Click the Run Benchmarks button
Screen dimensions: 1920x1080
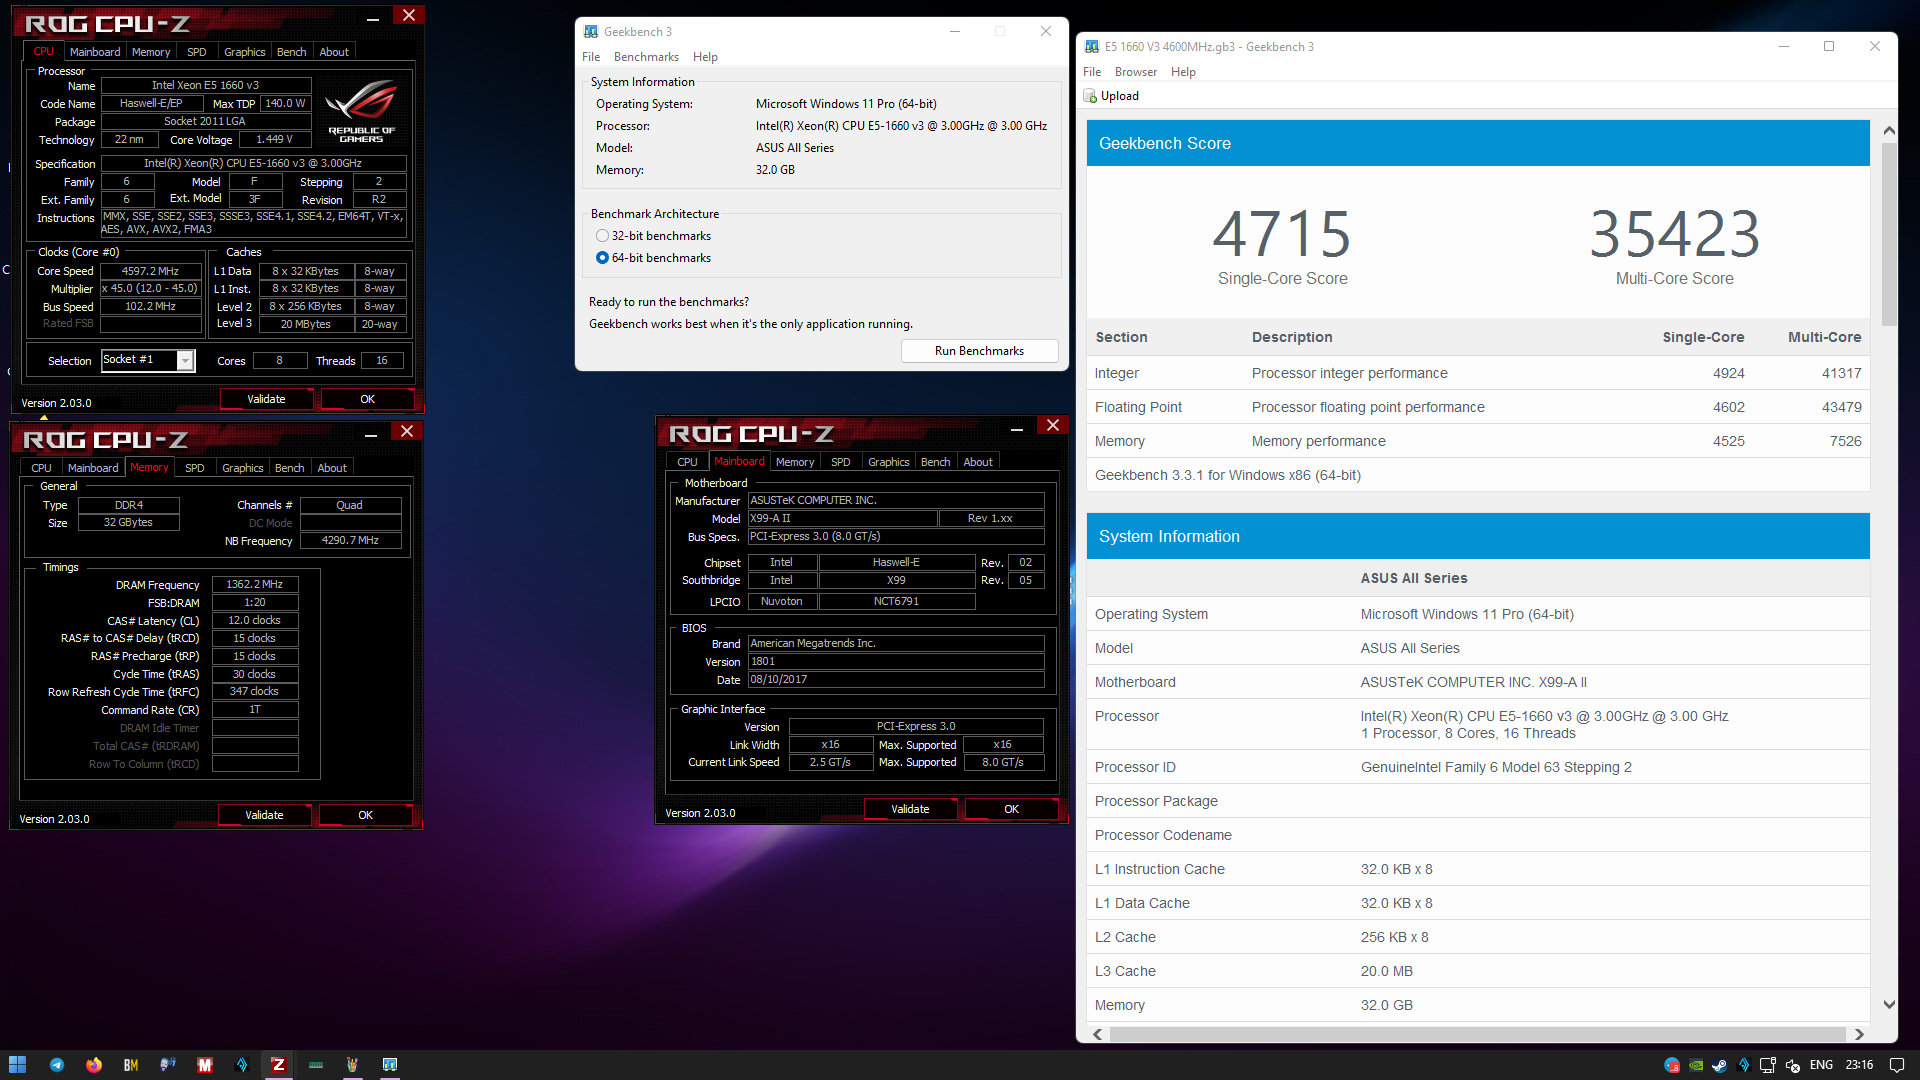979,351
